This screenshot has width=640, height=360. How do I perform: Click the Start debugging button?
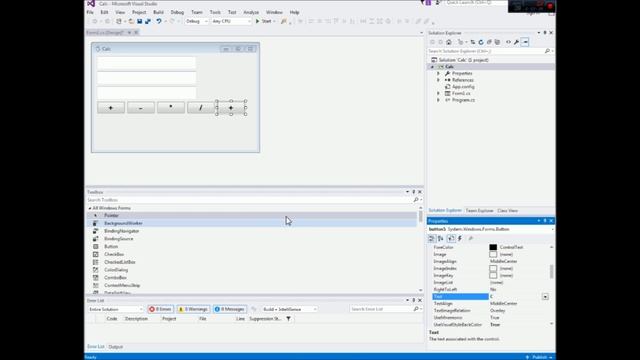tap(264, 21)
